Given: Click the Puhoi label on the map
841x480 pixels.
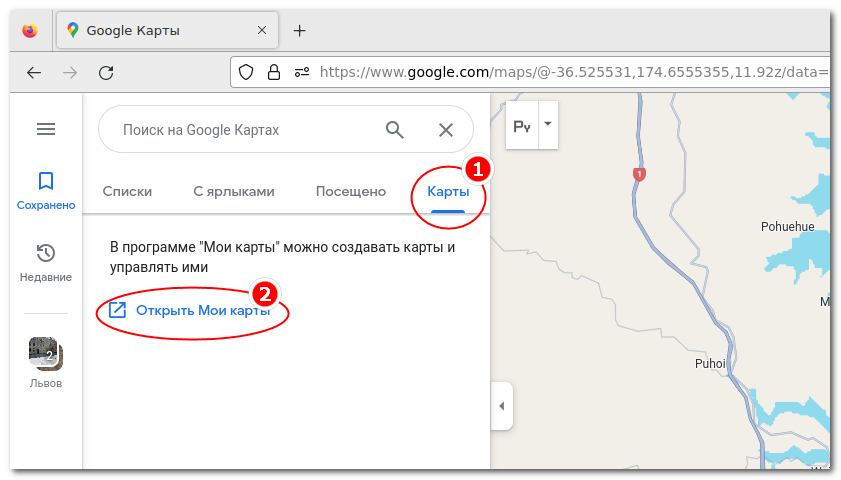Looking at the screenshot, I should click(x=710, y=364).
